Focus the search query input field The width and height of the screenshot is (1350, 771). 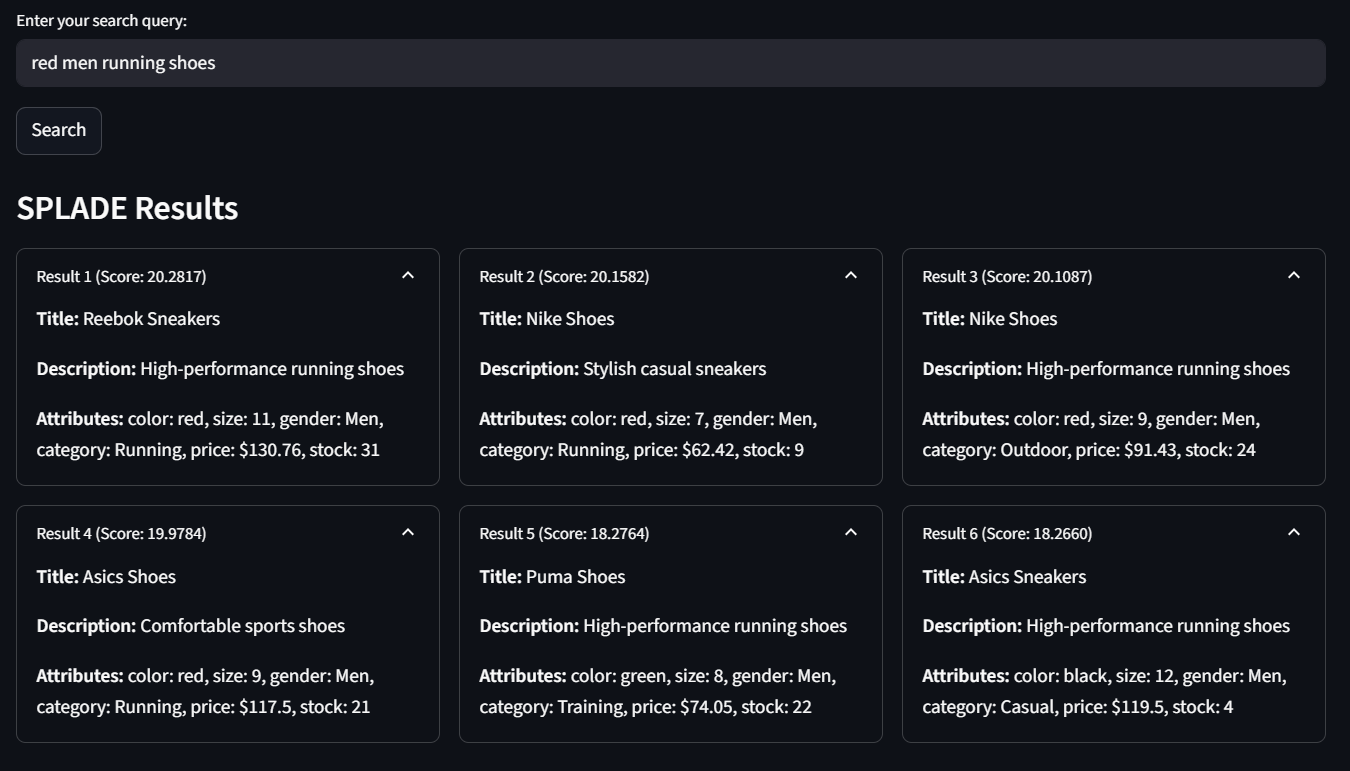(x=671, y=63)
